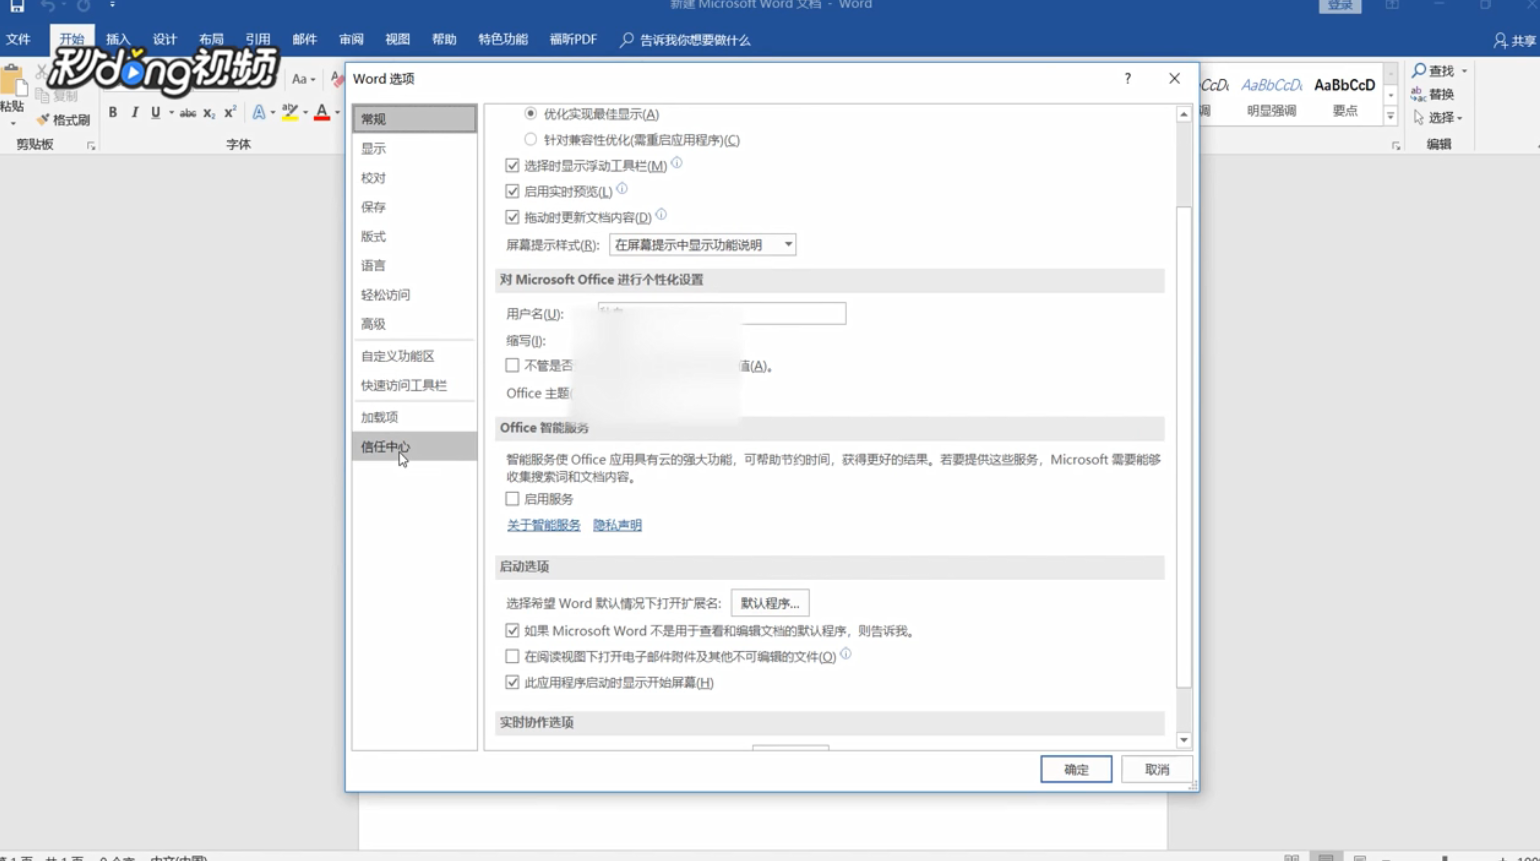
Task: Click the 默认程序... button
Action: (770, 603)
